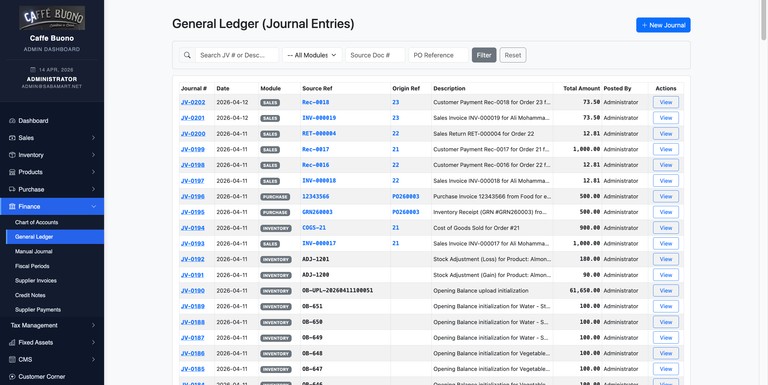
Task: Open journal link JV-0194
Action: [x=192, y=228]
